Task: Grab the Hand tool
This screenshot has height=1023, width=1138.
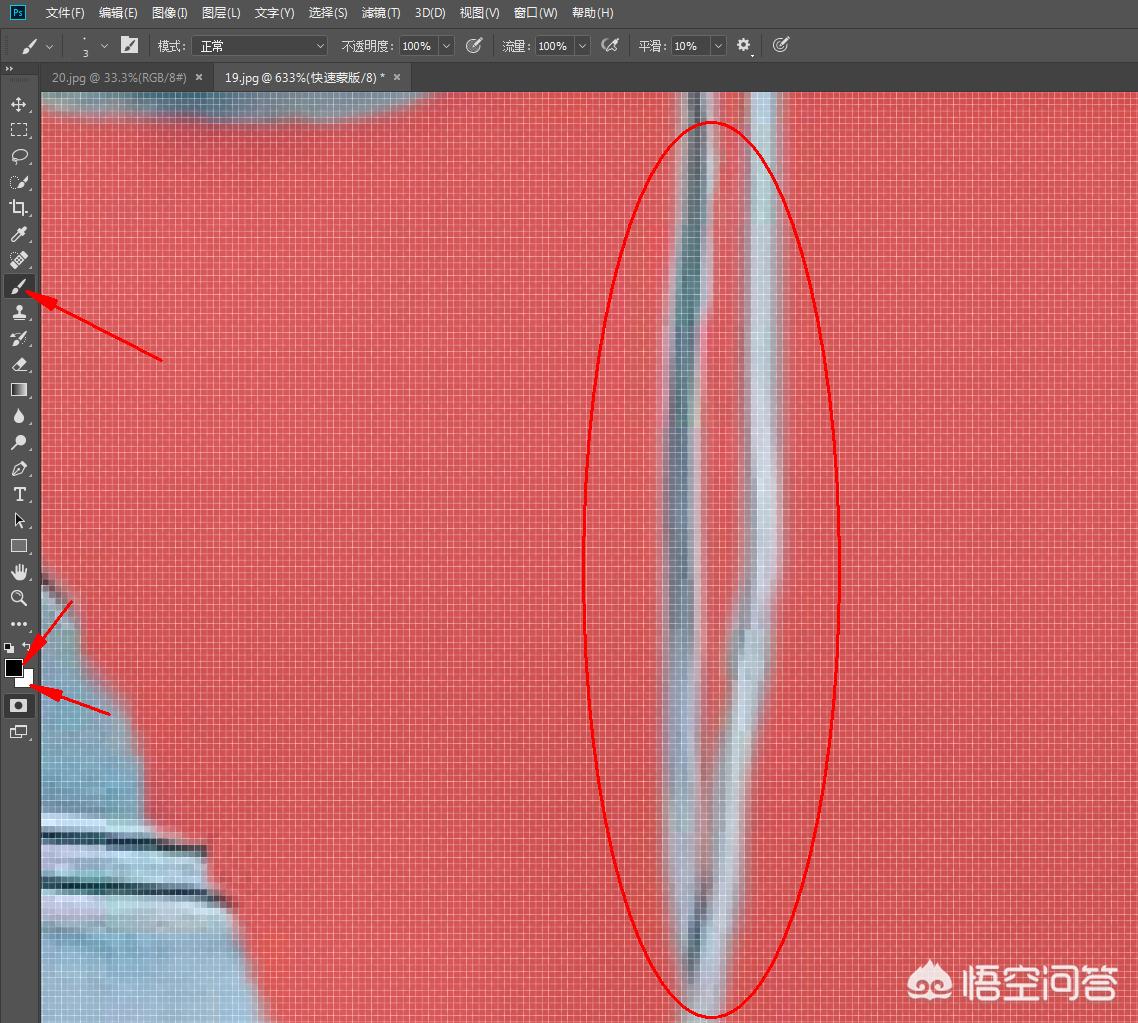Action: (x=19, y=572)
